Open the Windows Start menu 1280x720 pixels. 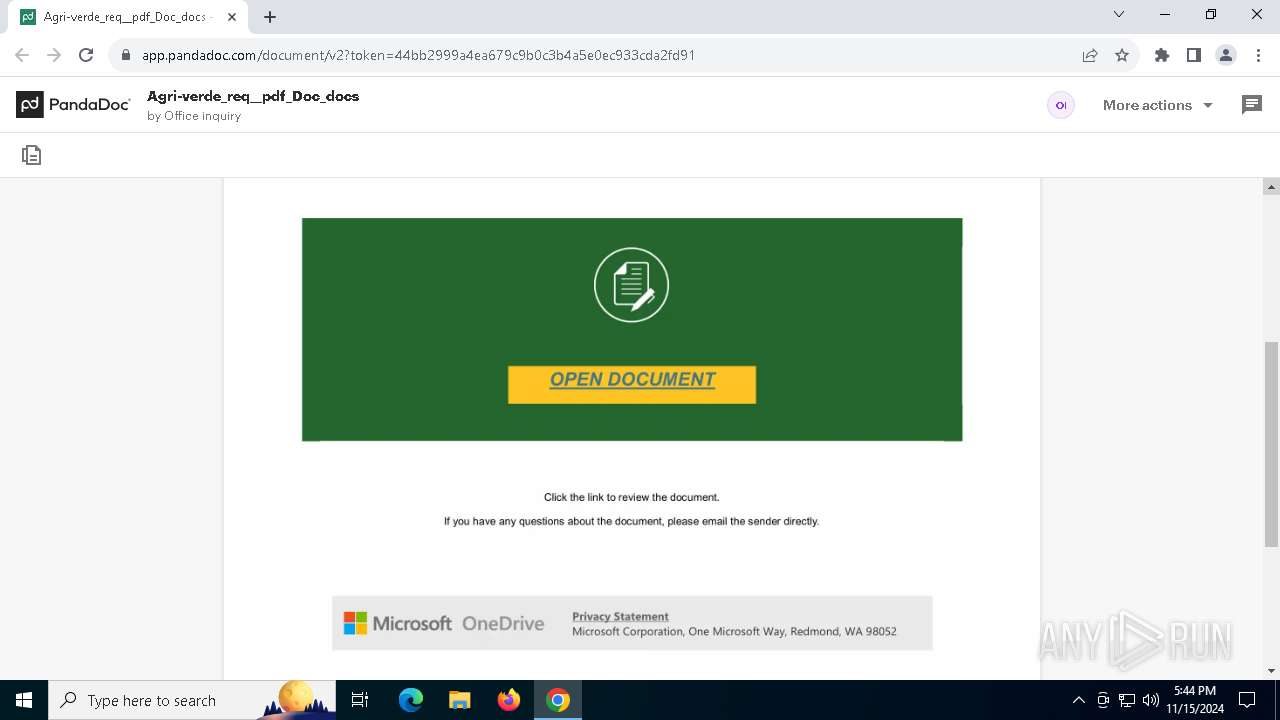pos(24,700)
